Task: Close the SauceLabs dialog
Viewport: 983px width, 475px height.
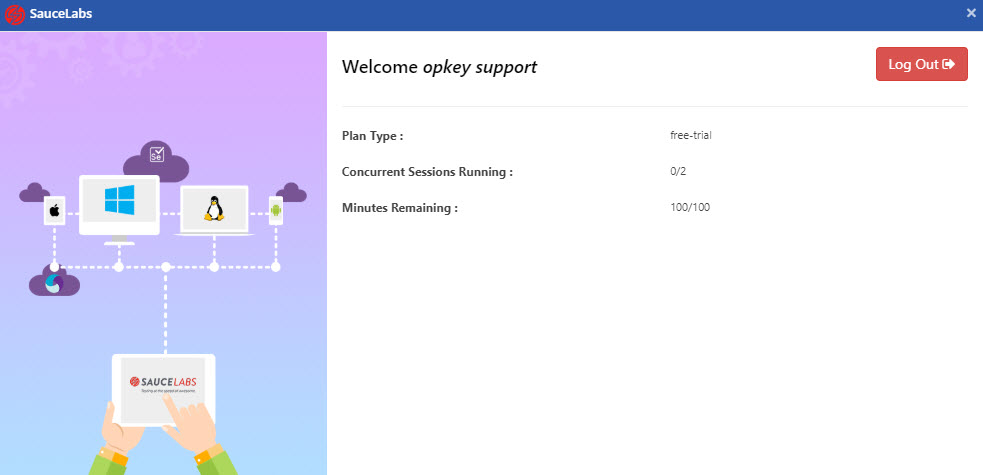Action: click(x=971, y=13)
